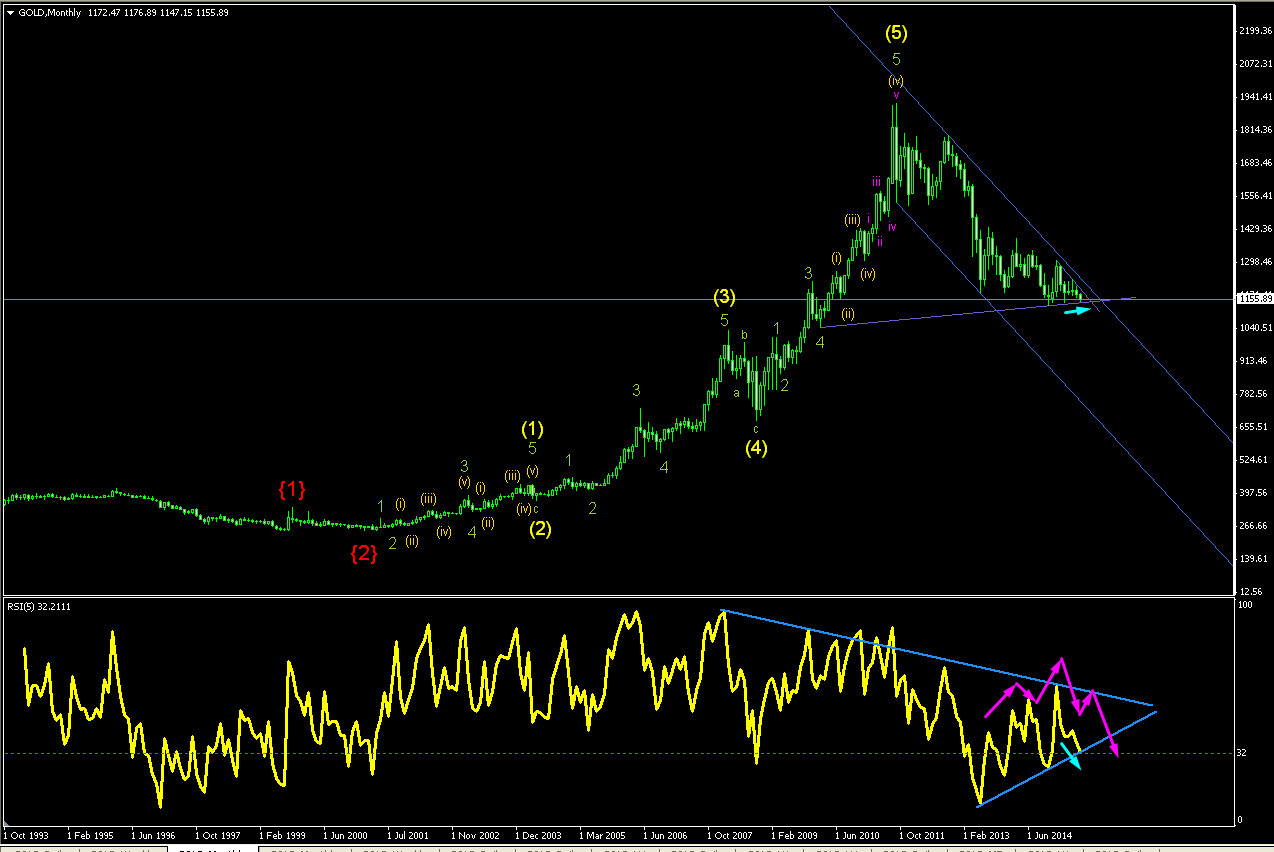The image size is (1274, 852).
Task: Select the GOLD,Monthly chart title text
Action: click(50, 12)
